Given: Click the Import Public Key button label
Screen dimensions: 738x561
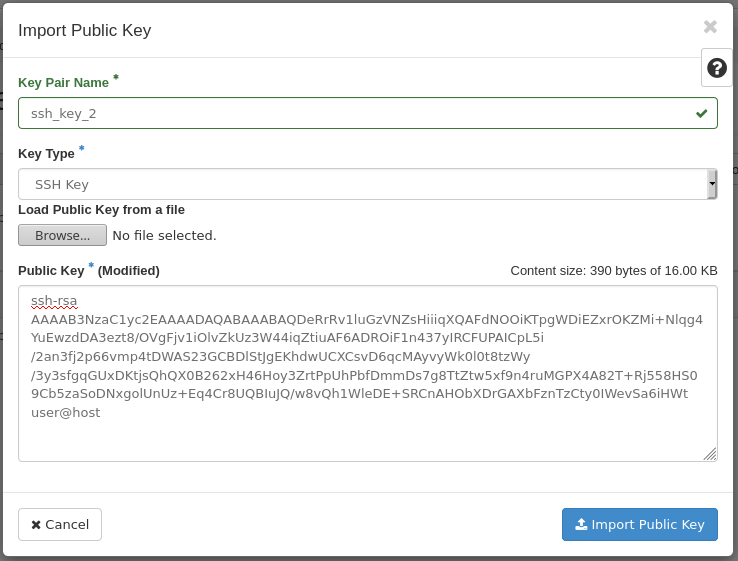Looking at the screenshot, I should [x=648, y=525].
